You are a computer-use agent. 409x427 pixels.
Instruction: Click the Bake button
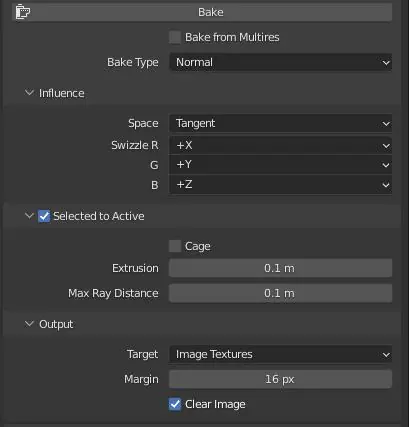(x=202, y=12)
